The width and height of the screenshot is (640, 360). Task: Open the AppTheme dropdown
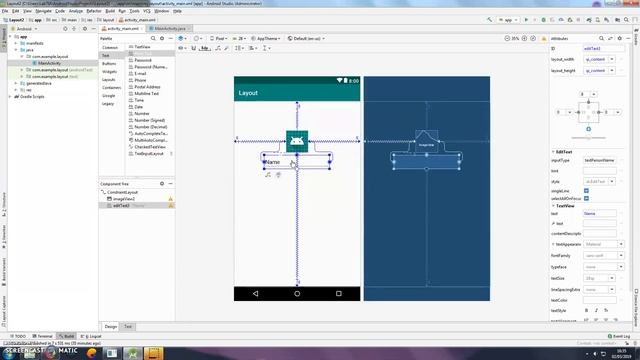point(266,38)
